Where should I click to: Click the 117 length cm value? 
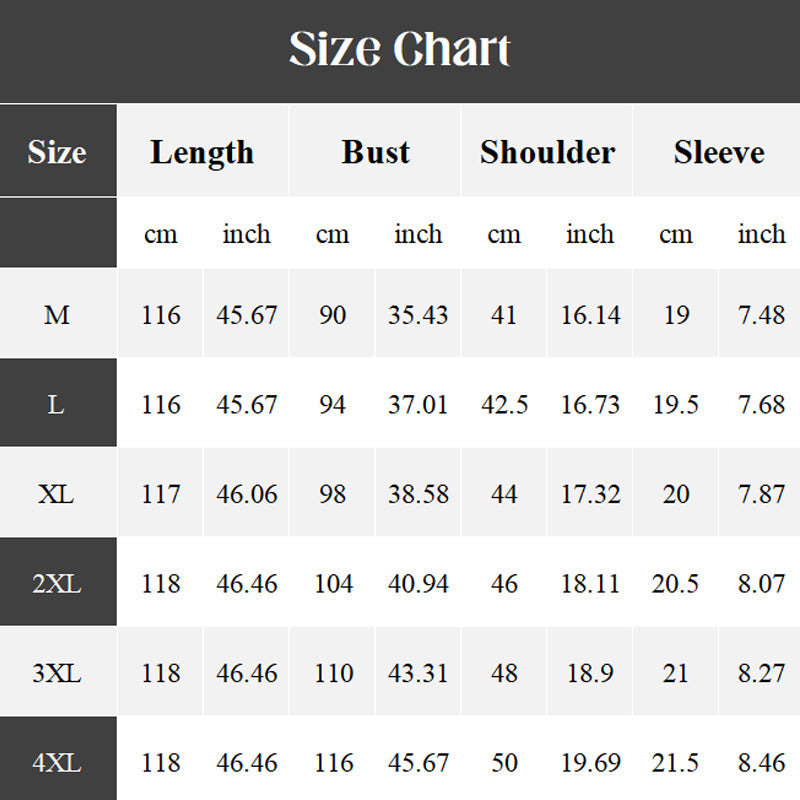click(x=161, y=494)
